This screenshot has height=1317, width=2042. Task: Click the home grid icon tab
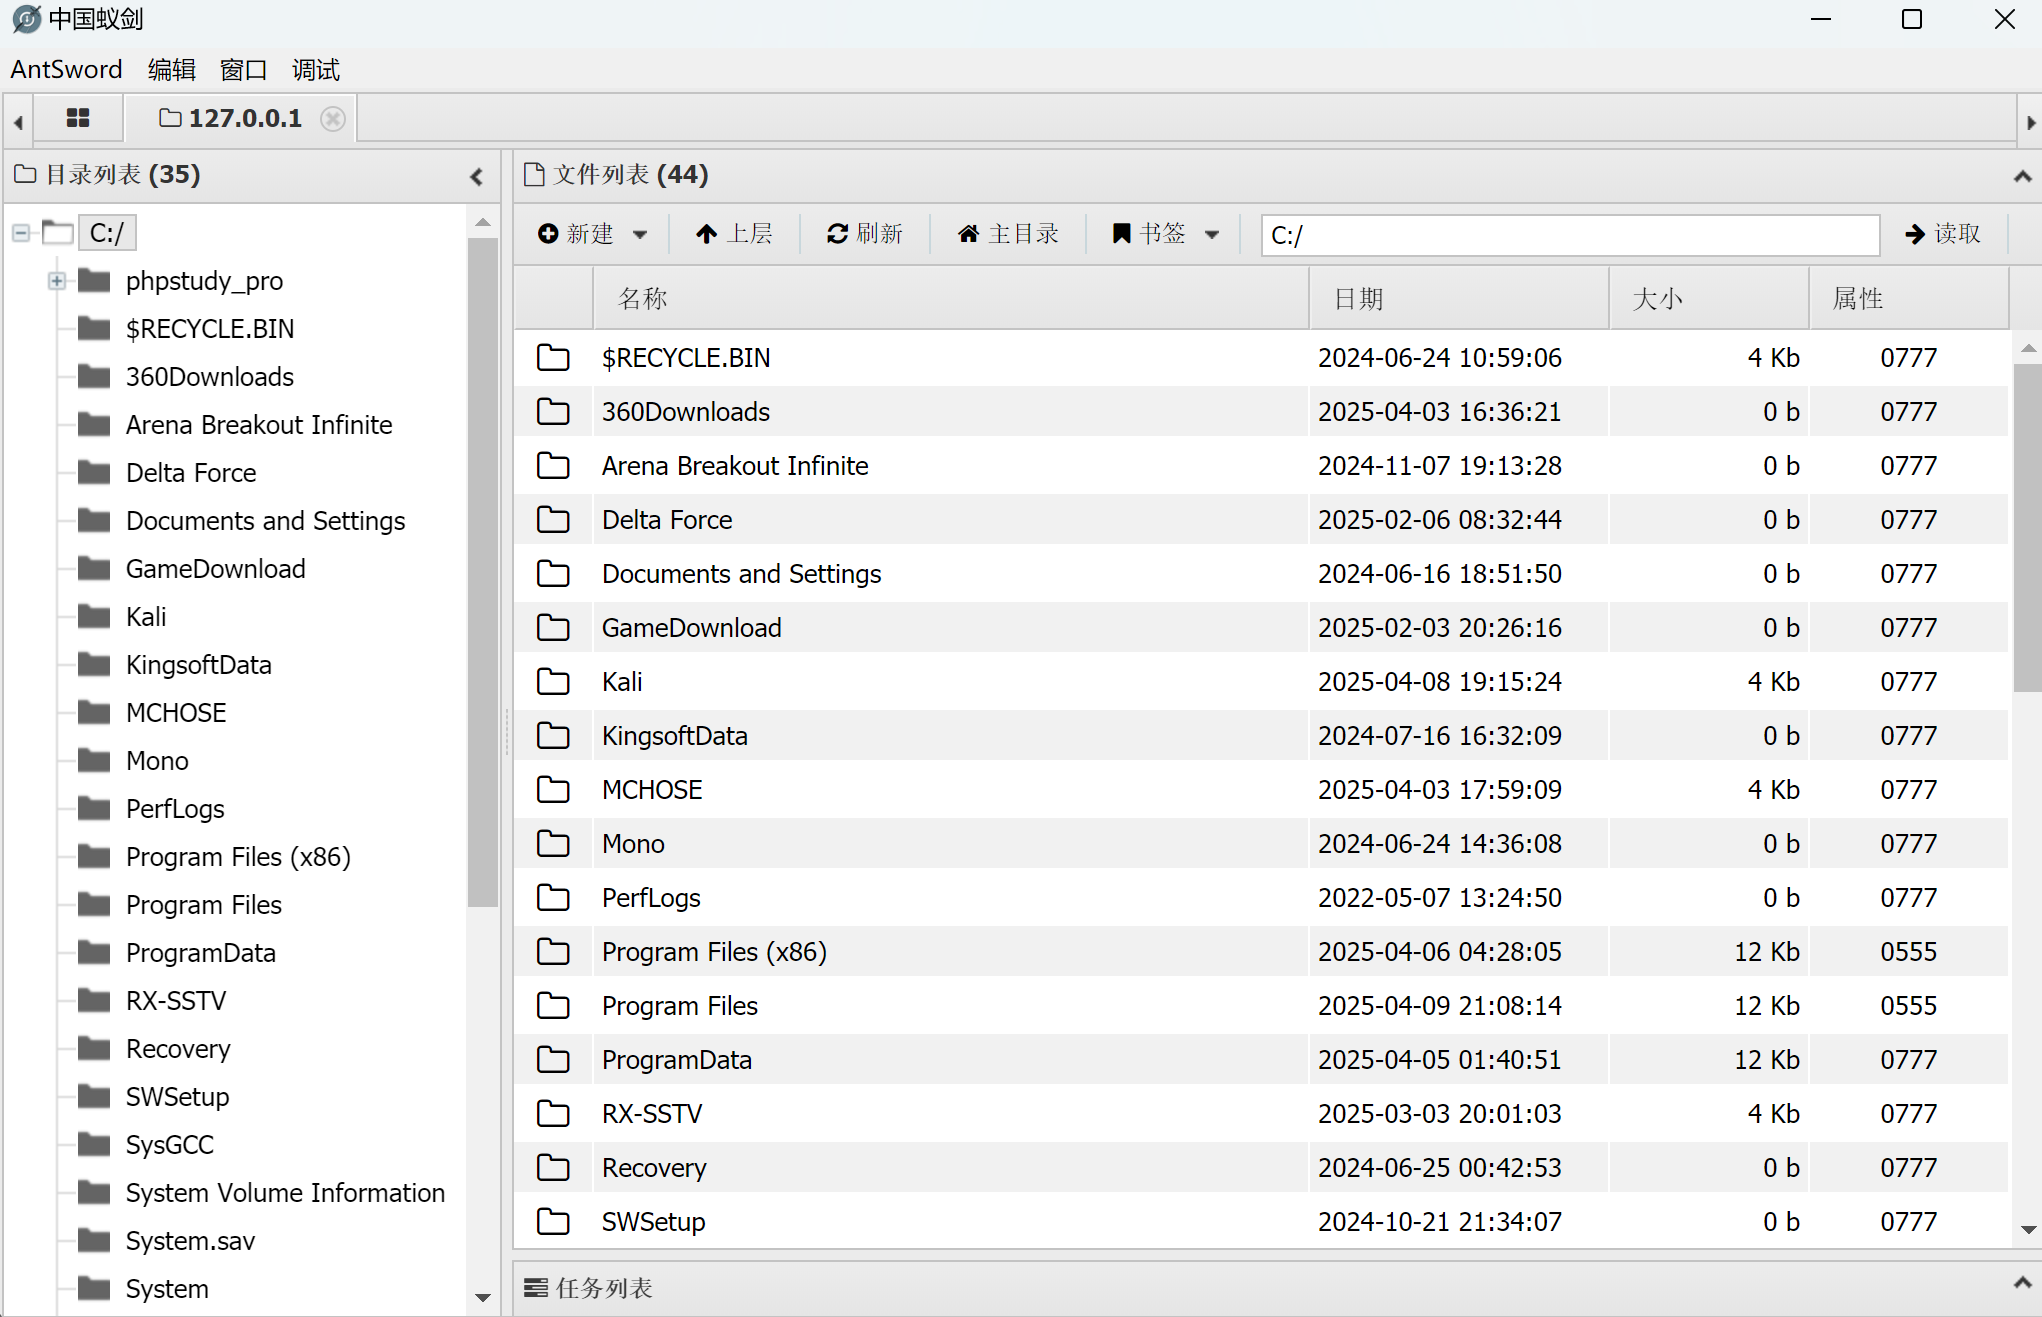78,118
